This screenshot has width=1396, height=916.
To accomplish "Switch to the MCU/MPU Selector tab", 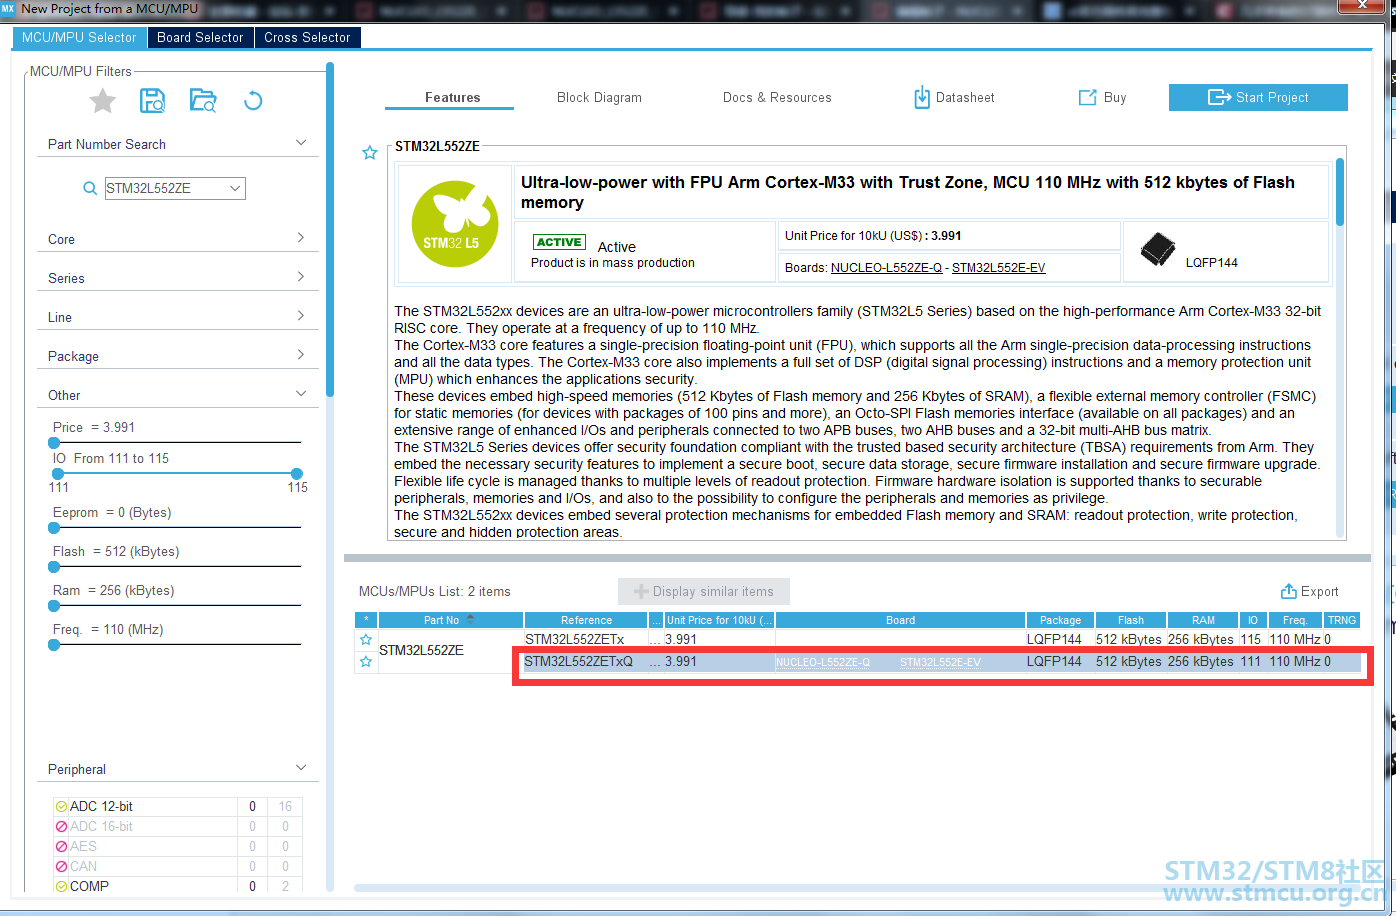I will click(x=79, y=37).
